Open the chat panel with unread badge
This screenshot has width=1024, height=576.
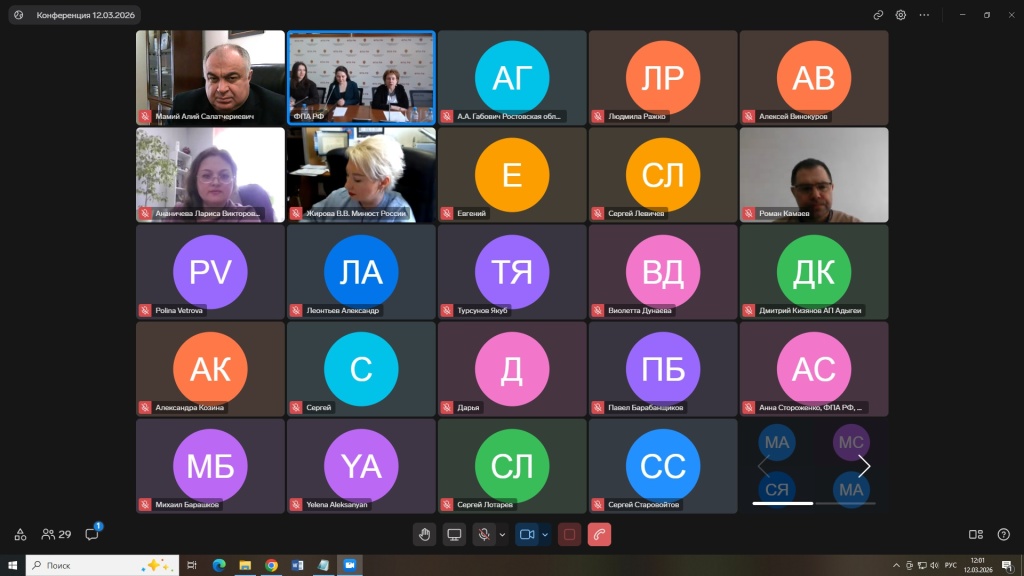tap(92, 534)
